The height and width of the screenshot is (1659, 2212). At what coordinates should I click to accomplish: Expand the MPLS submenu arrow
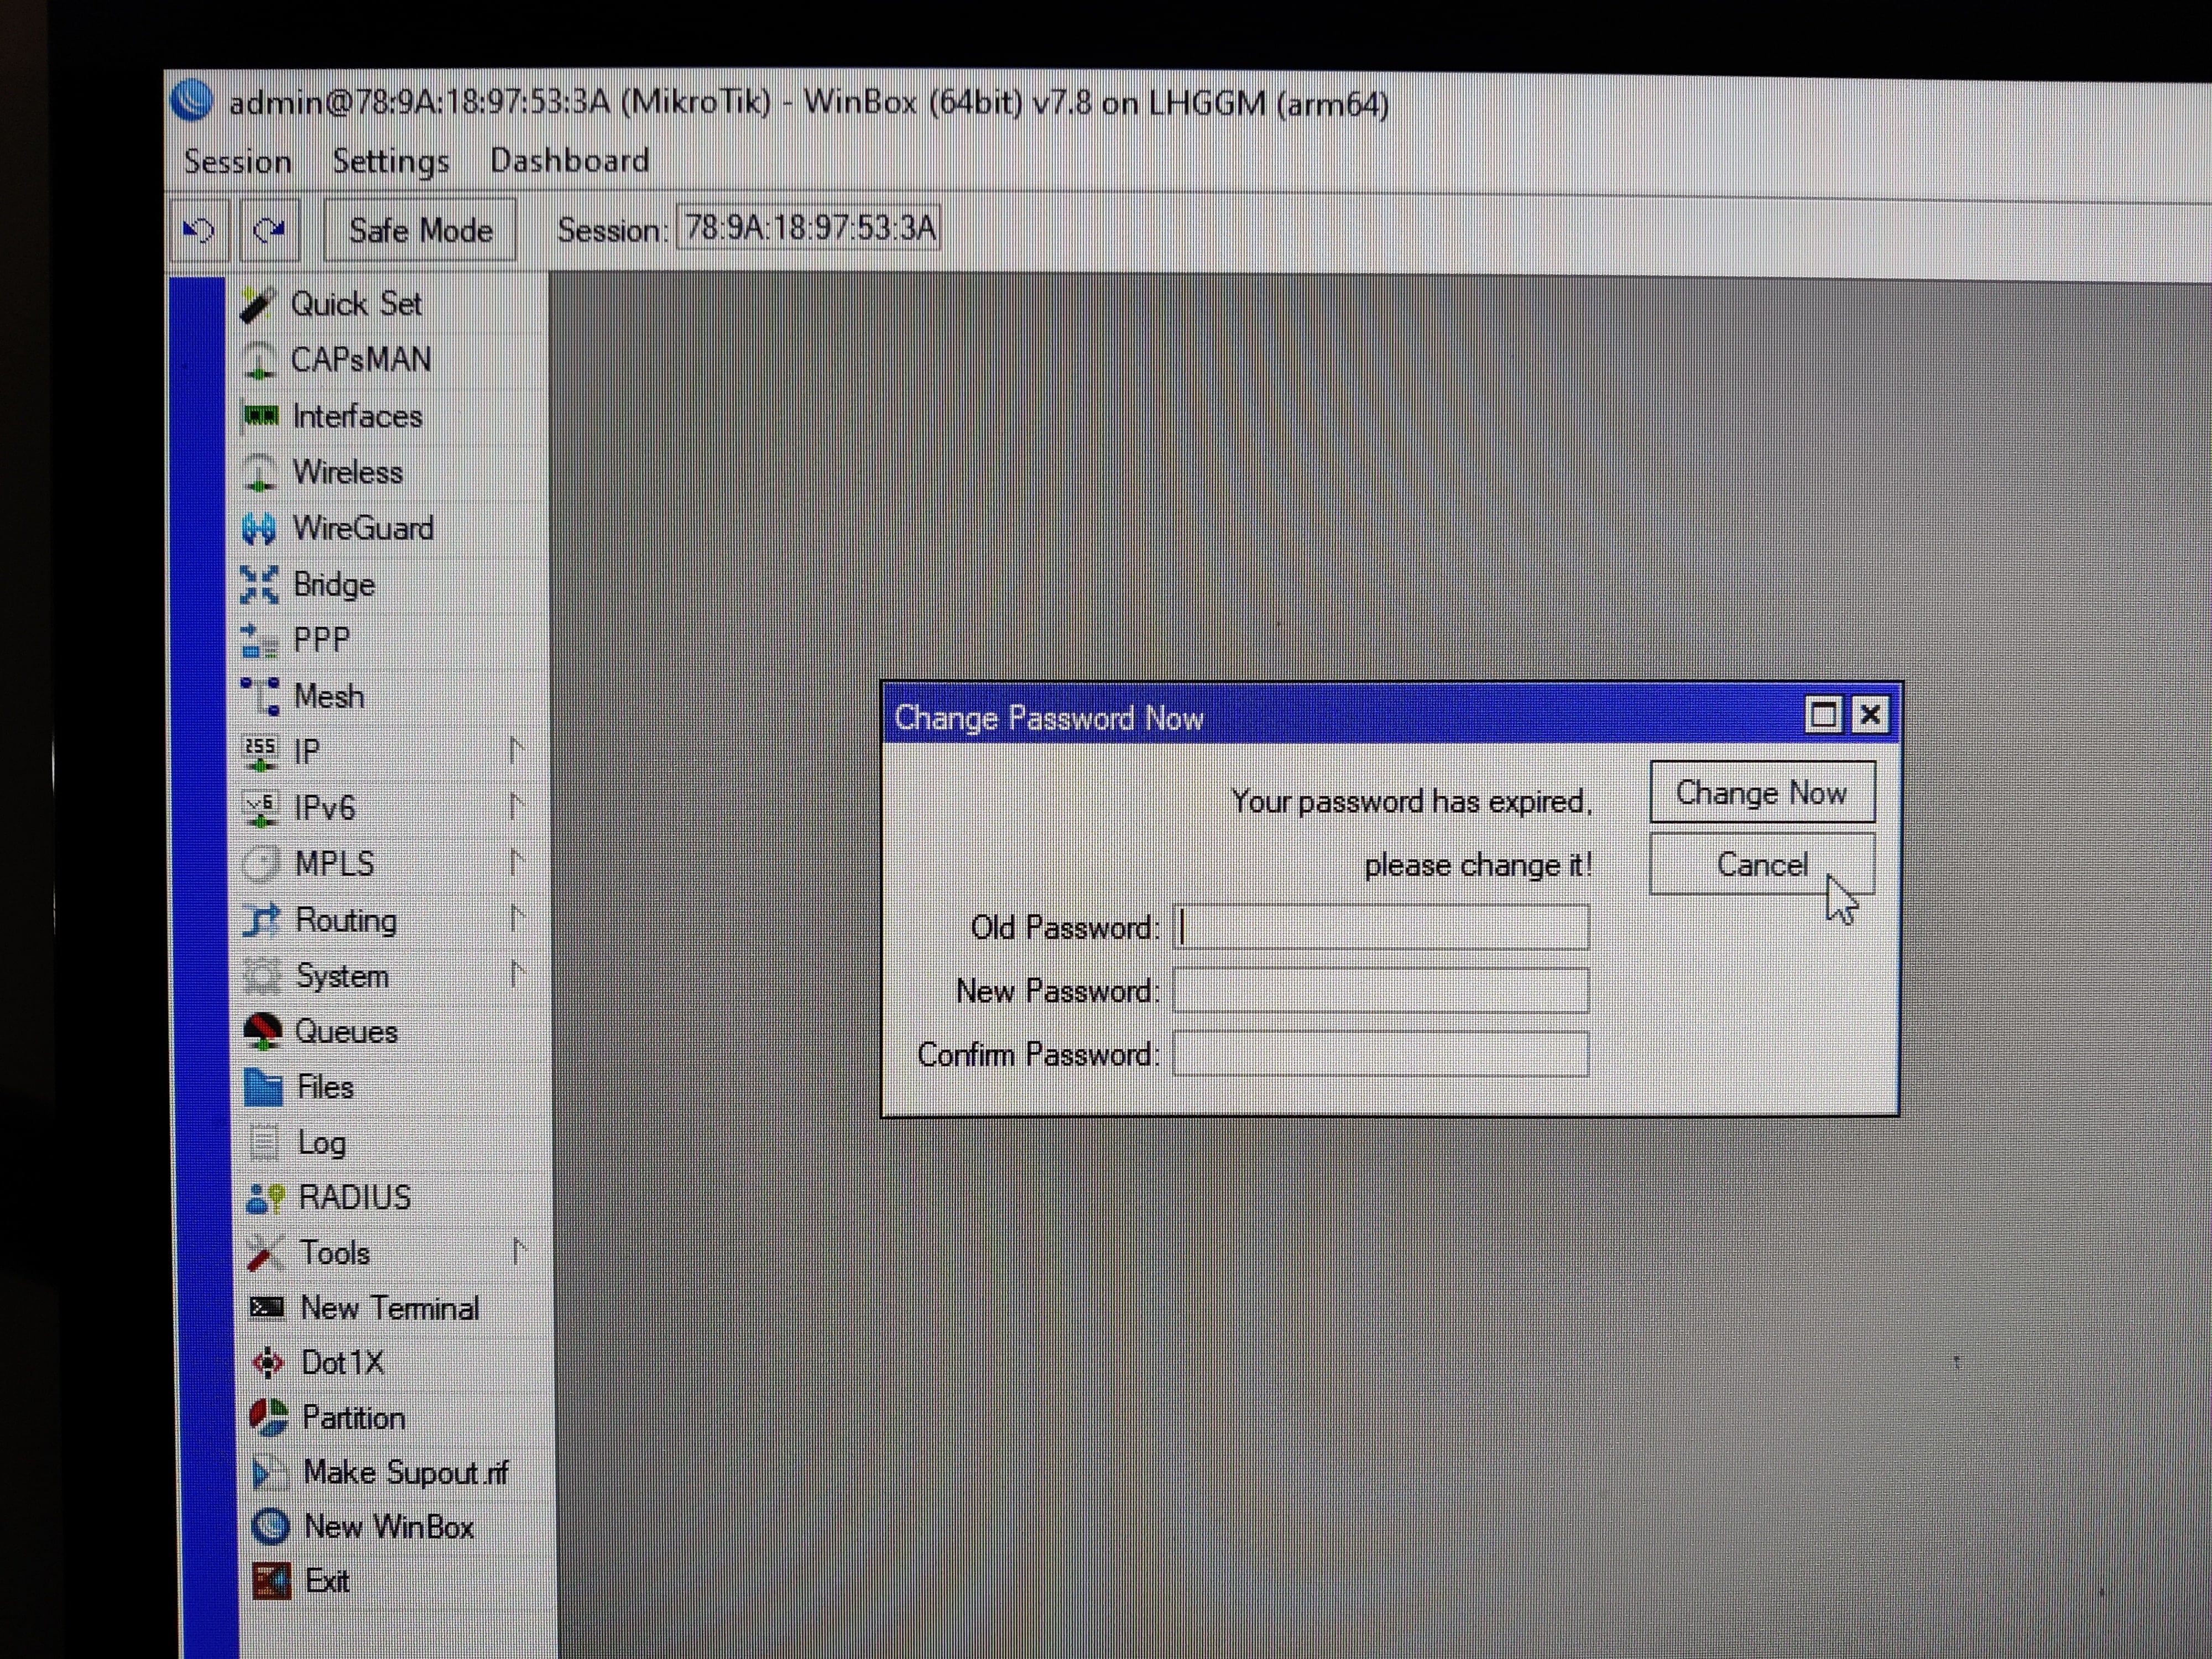click(x=516, y=862)
